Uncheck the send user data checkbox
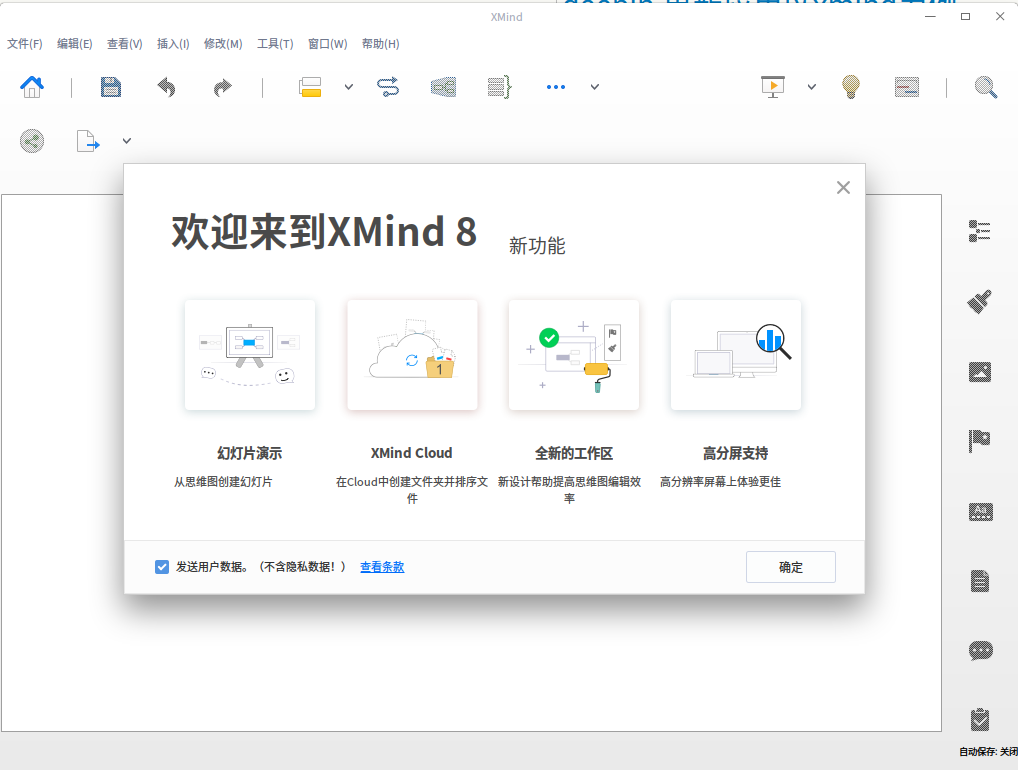This screenshot has height=770, width=1018. (x=162, y=567)
